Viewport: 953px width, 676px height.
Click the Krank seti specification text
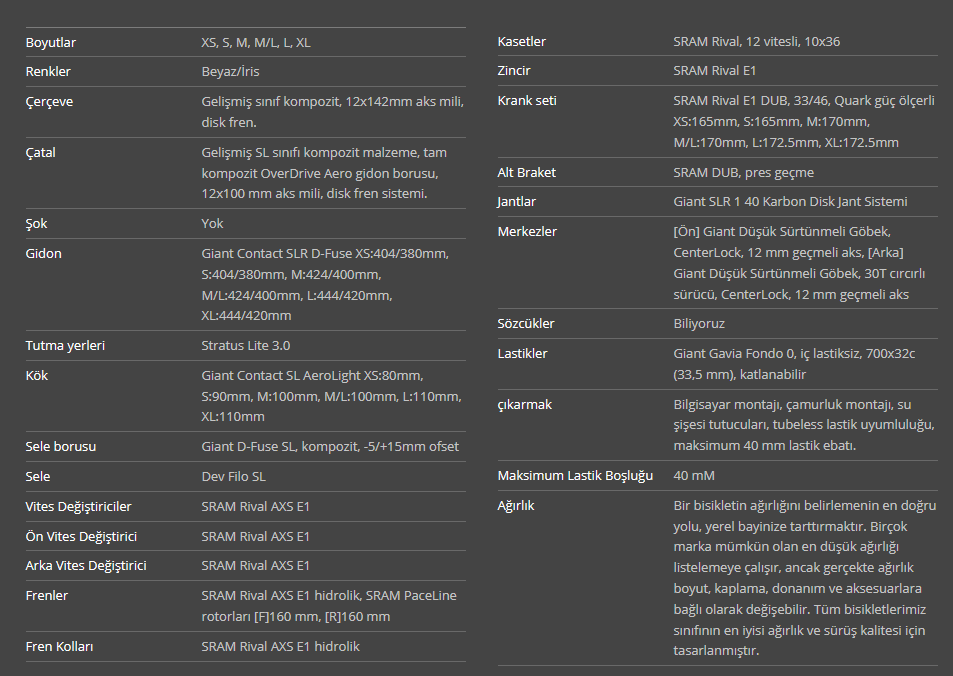[804, 121]
